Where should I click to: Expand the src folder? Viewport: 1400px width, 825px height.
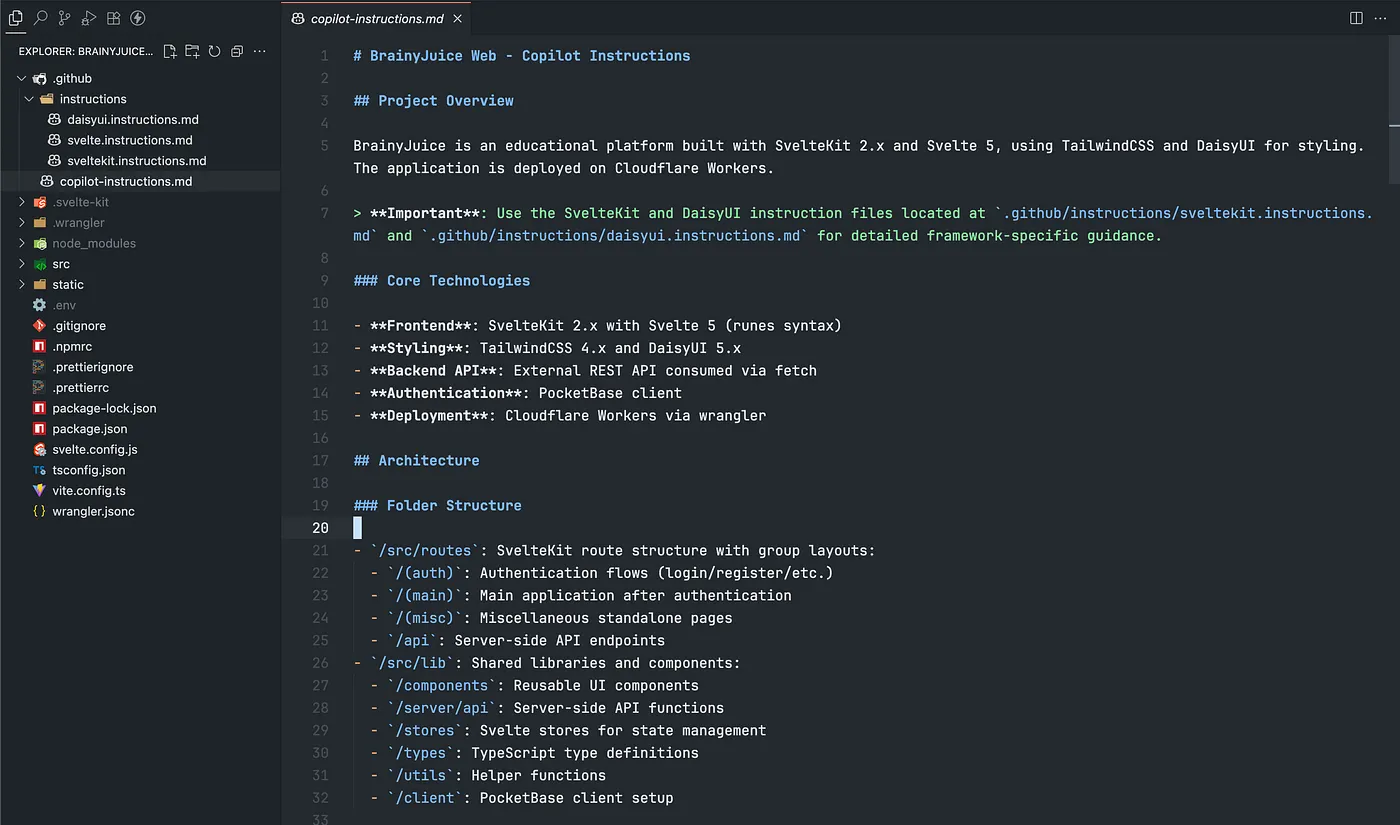[x=22, y=264]
